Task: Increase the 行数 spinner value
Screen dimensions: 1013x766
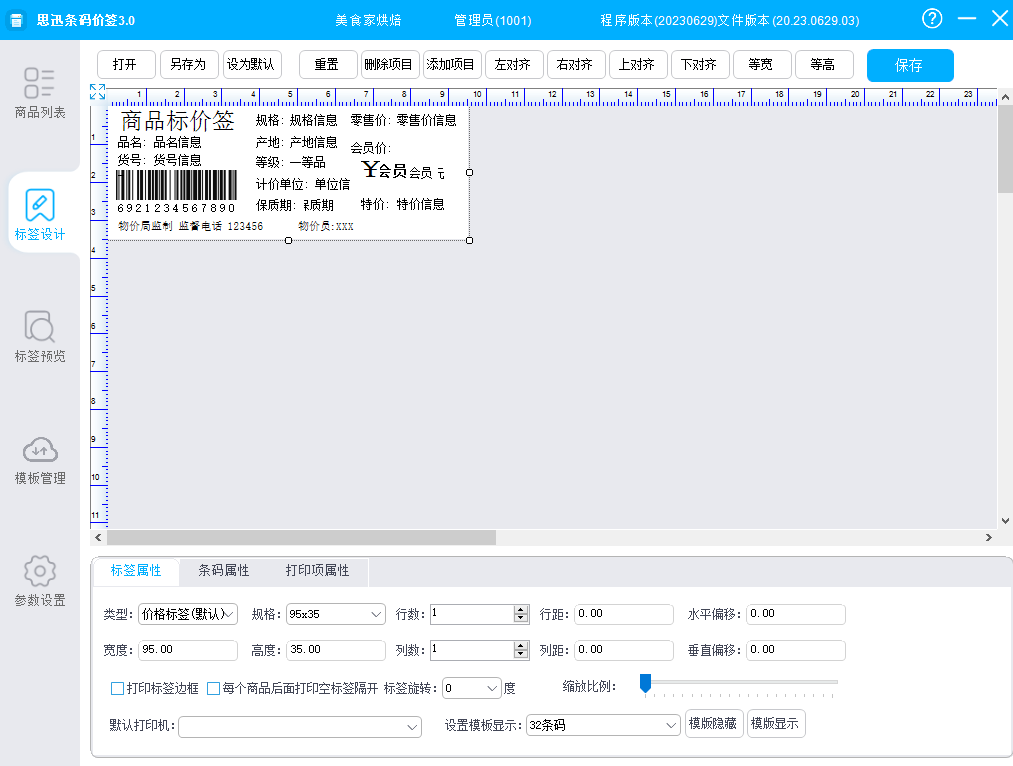Action: tap(520, 609)
